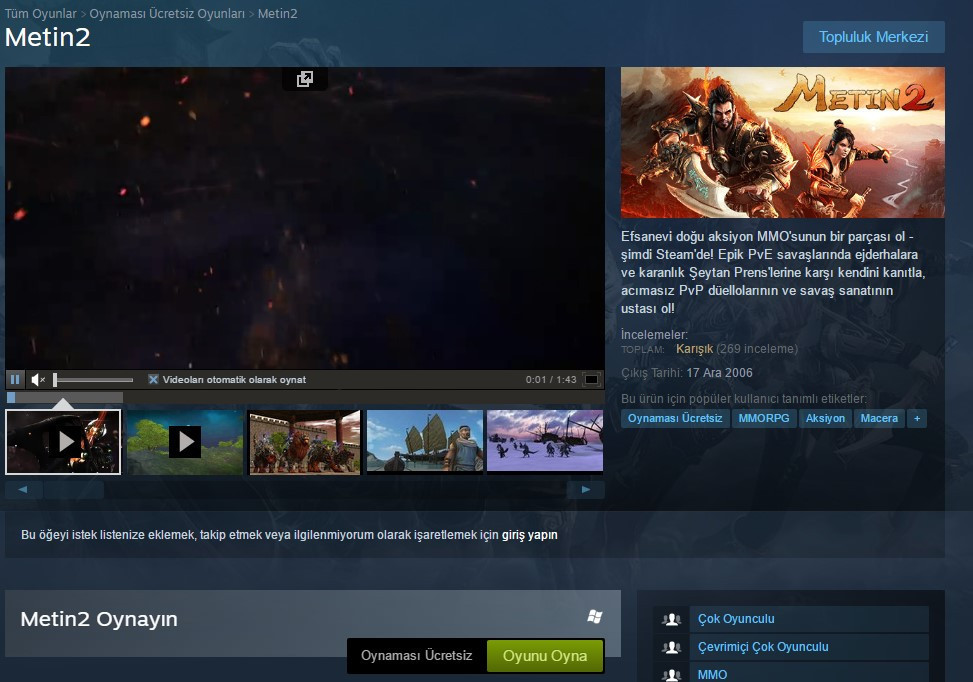Image resolution: width=973 pixels, height=682 pixels.
Task: Click the green Oyunu Oyna button
Action: [x=544, y=656]
